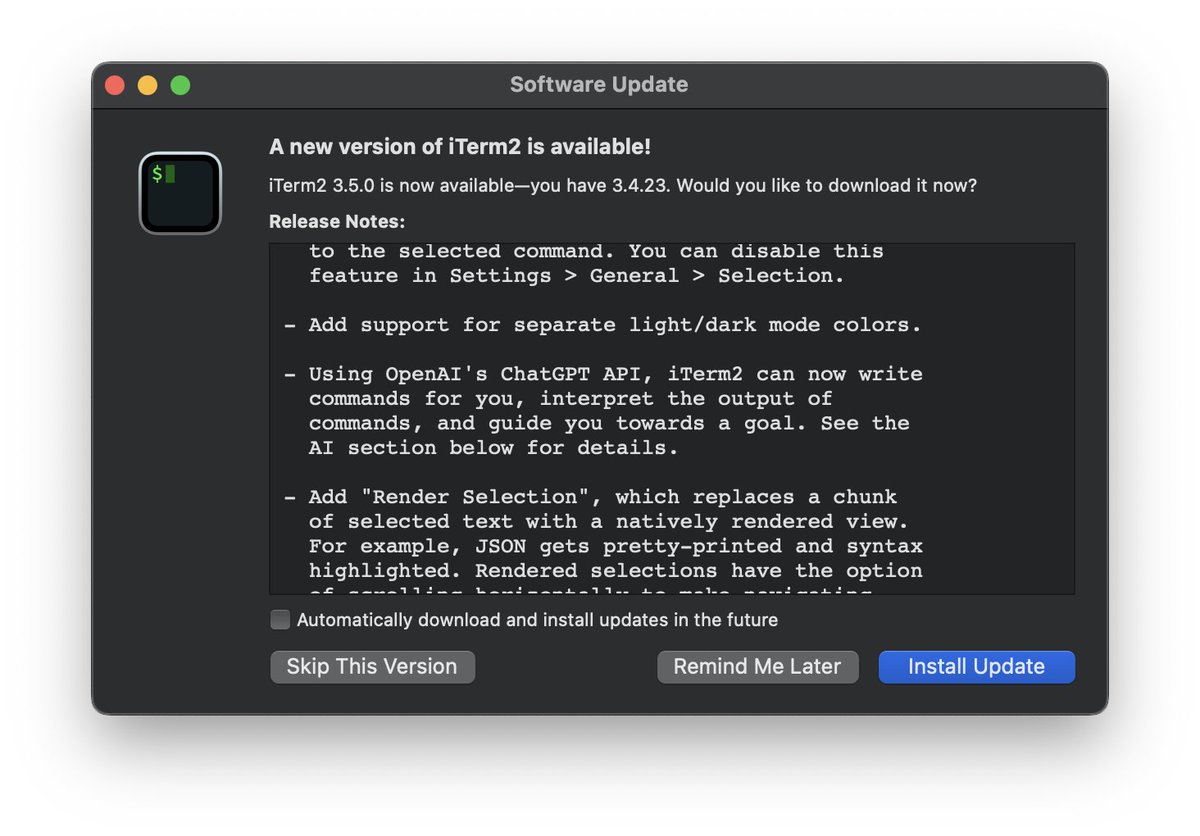
Task: Click line 'highlighted. Rendered selections have the option'
Action: [x=616, y=571]
